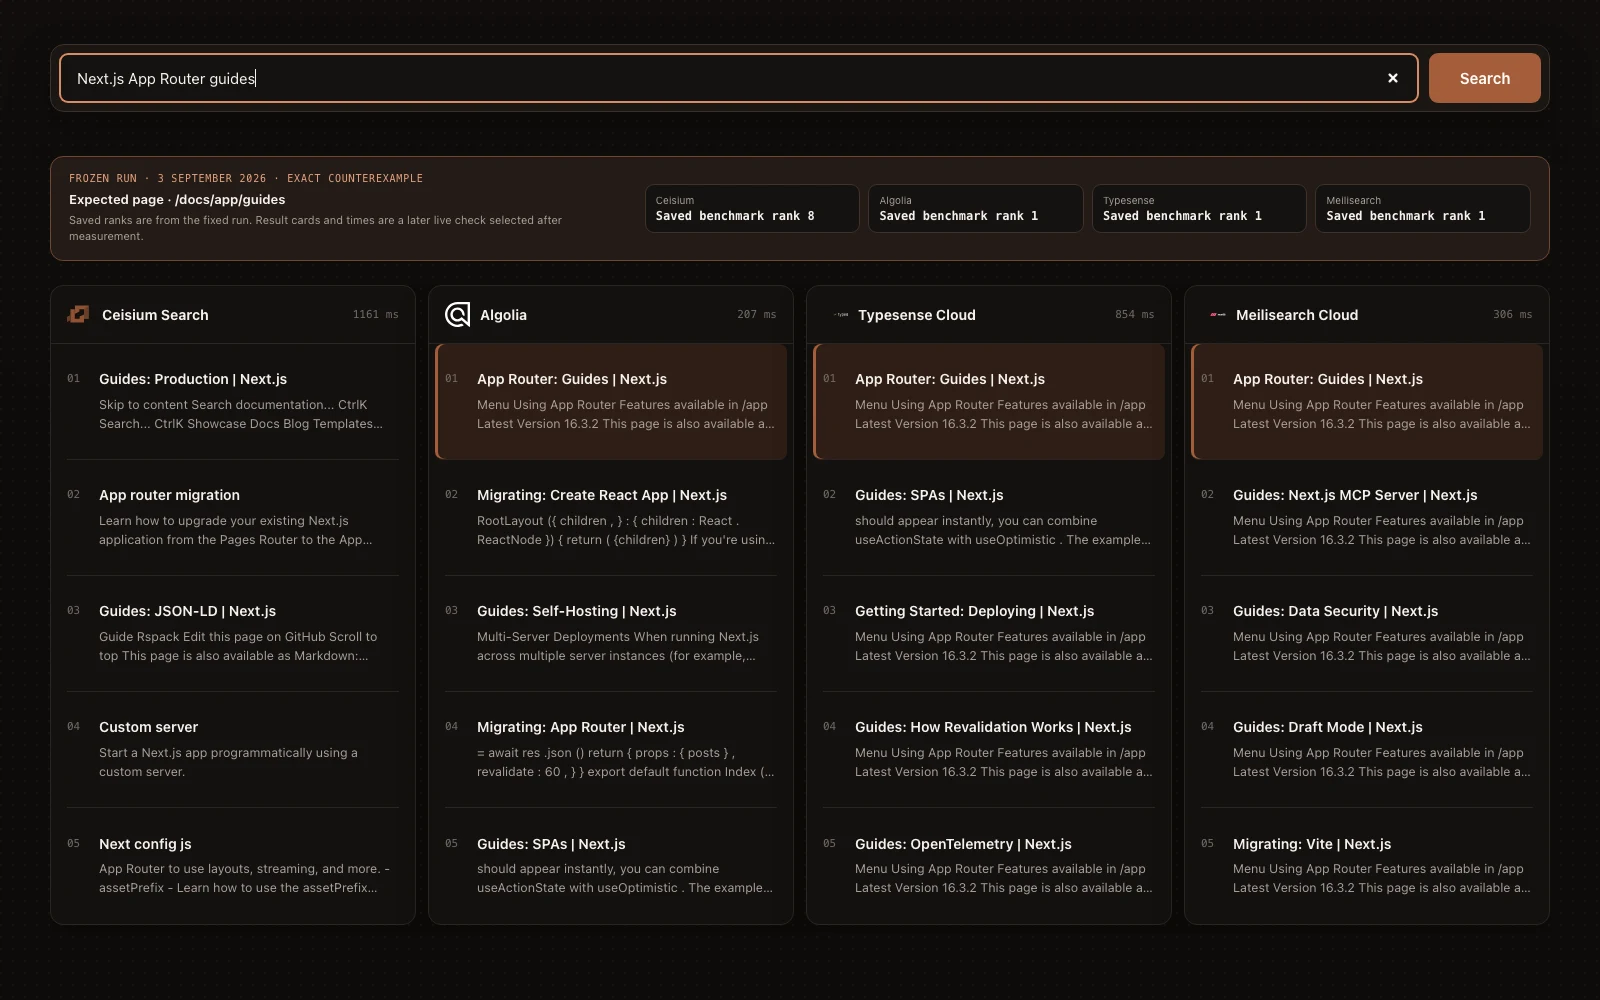This screenshot has height=1000, width=1600.
Task: Click the orange Search button
Action: pos(1484,78)
